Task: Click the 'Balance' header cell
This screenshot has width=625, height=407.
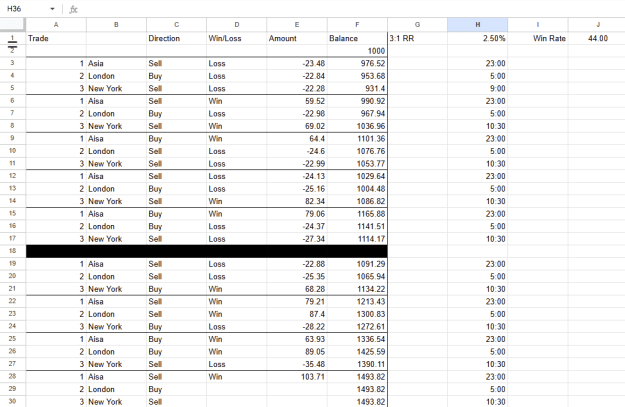Action: click(357, 38)
